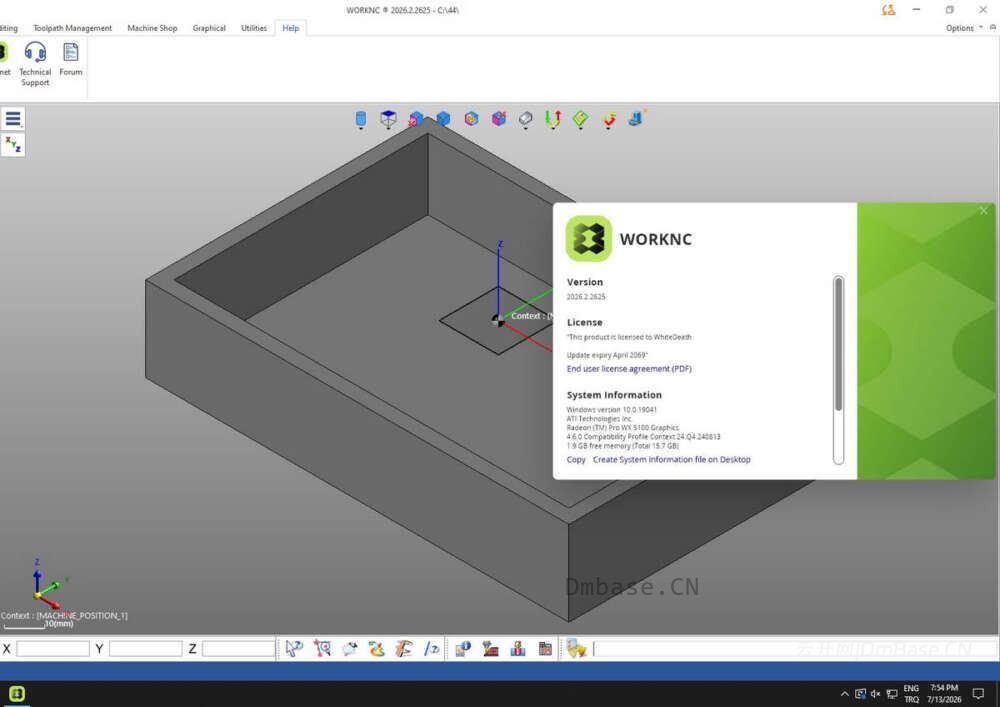Click the Y coordinate input field
This screenshot has height=707, width=1000.
coord(145,649)
